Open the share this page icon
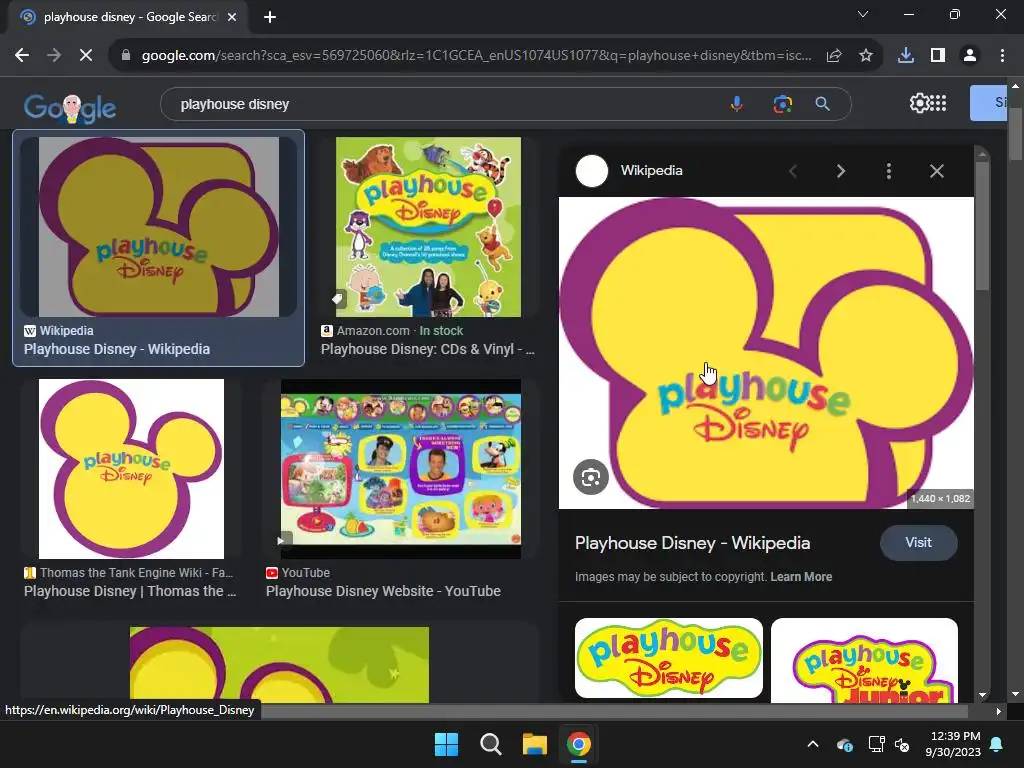Screen dimensions: 1024x768 click(834, 56)
